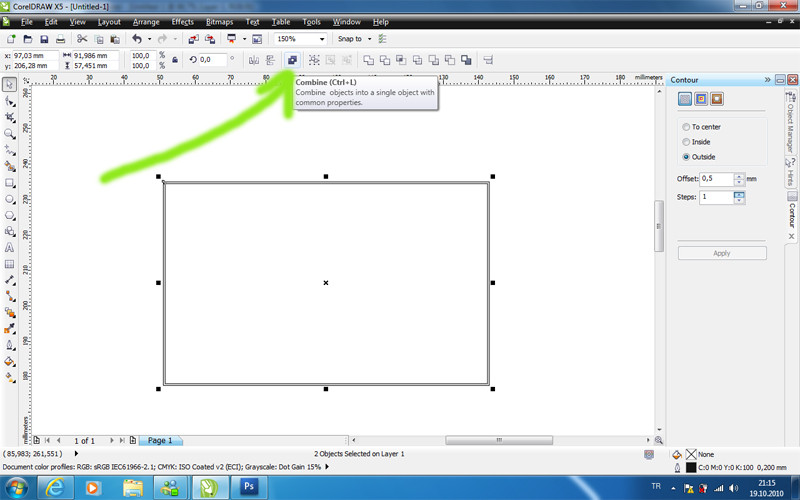800x500 pixels.
Task: Click the Save disk icon
Action: 44,39
